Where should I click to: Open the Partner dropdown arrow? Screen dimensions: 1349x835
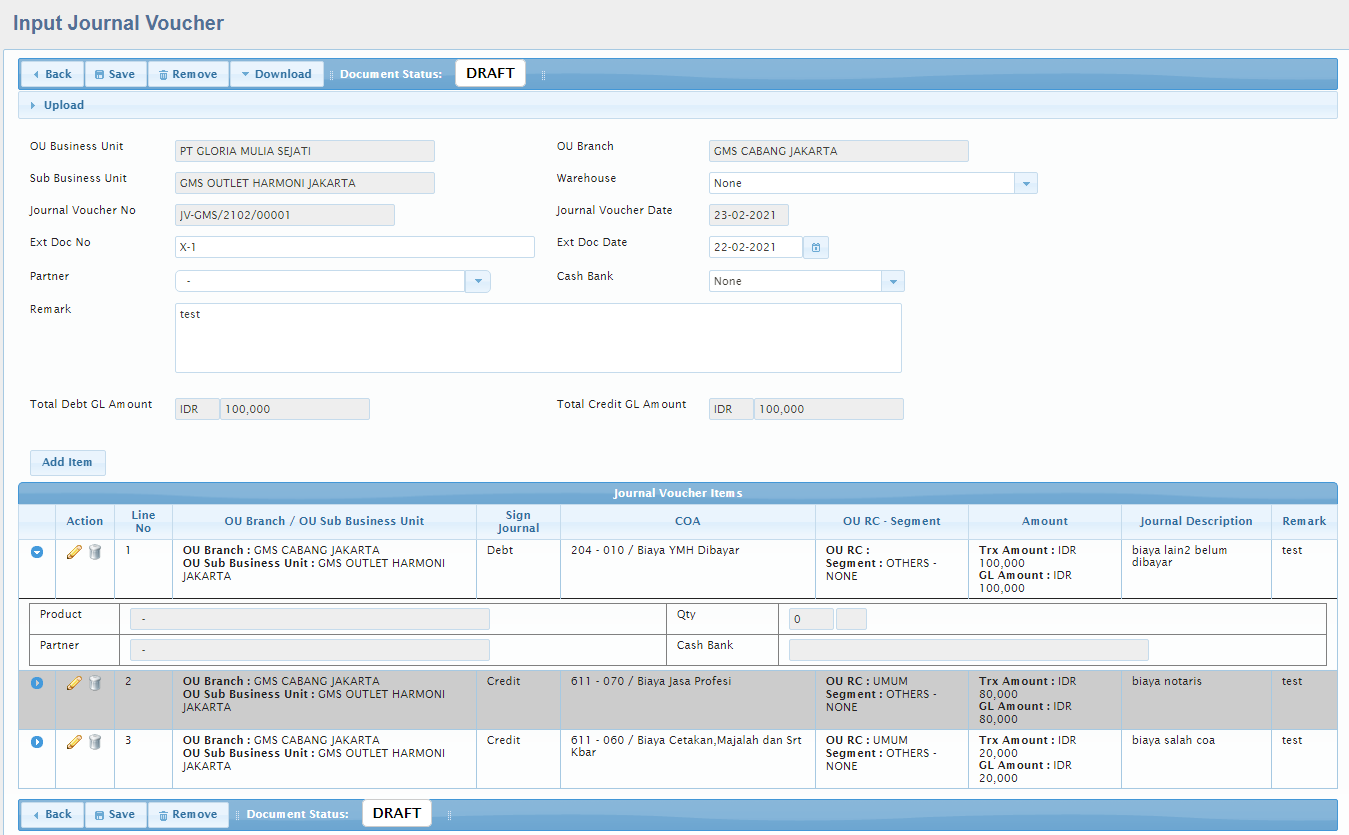[x=478, y=281]
